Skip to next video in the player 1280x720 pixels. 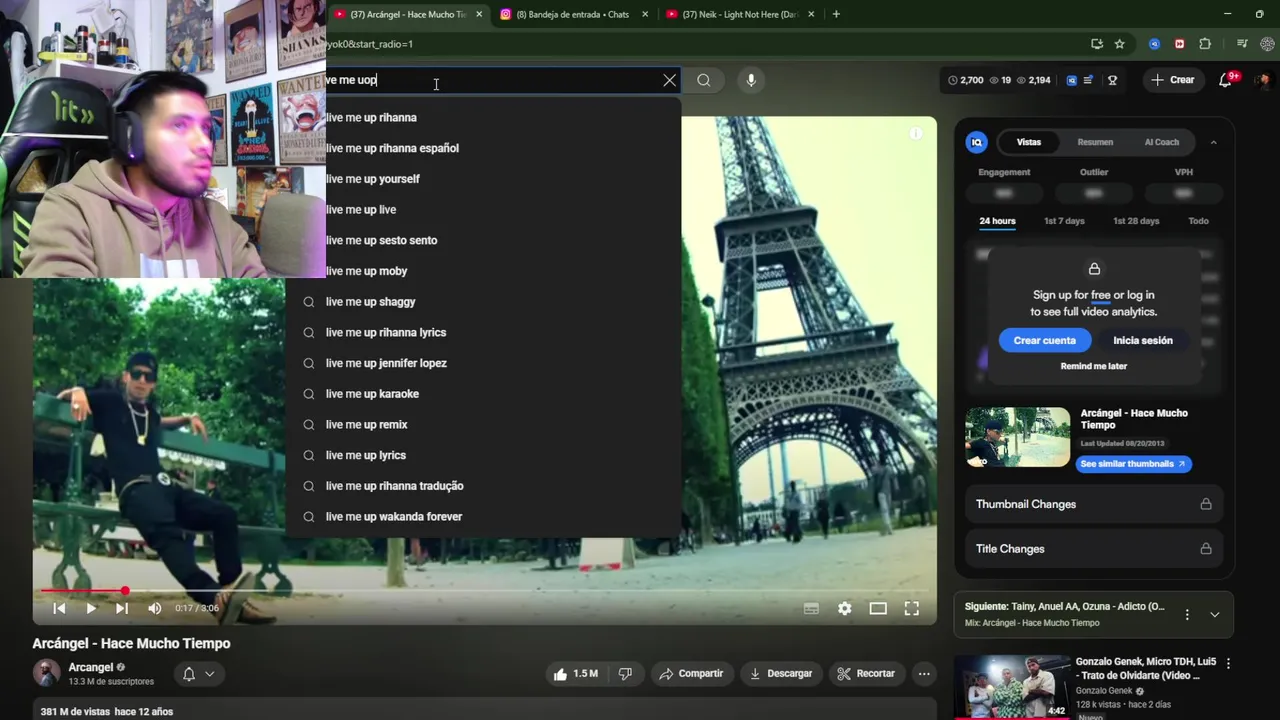(x=122, y=608)
